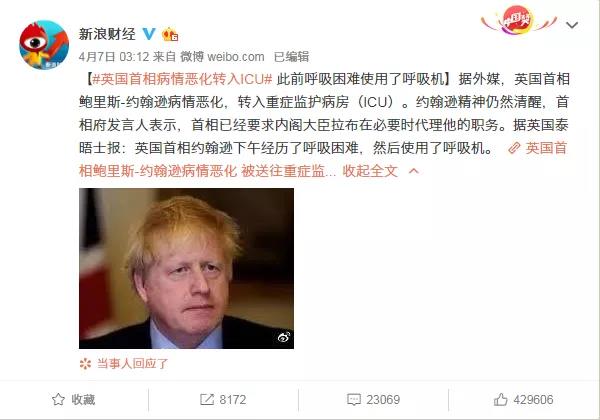The image size is (600, 420).
Task: Click the comment bubble icon
Action: click(354, 400)
